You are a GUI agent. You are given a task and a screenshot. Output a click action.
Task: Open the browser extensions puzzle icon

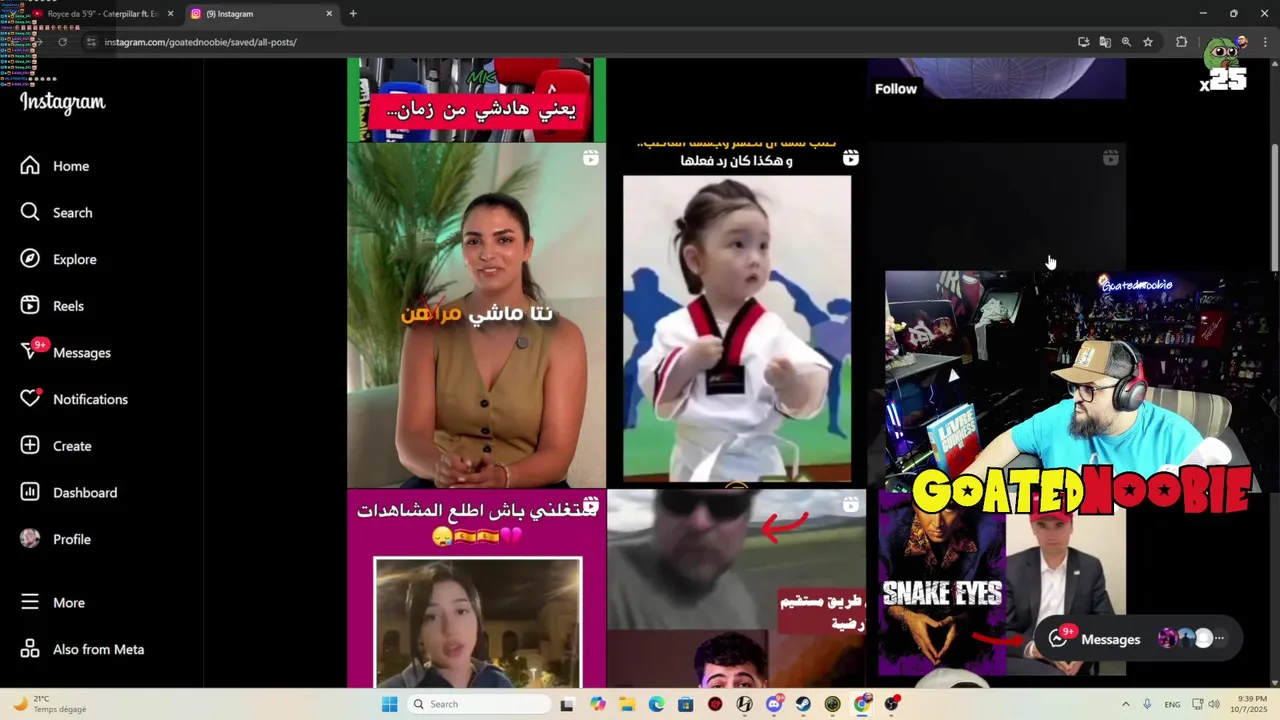(1181, 42)
